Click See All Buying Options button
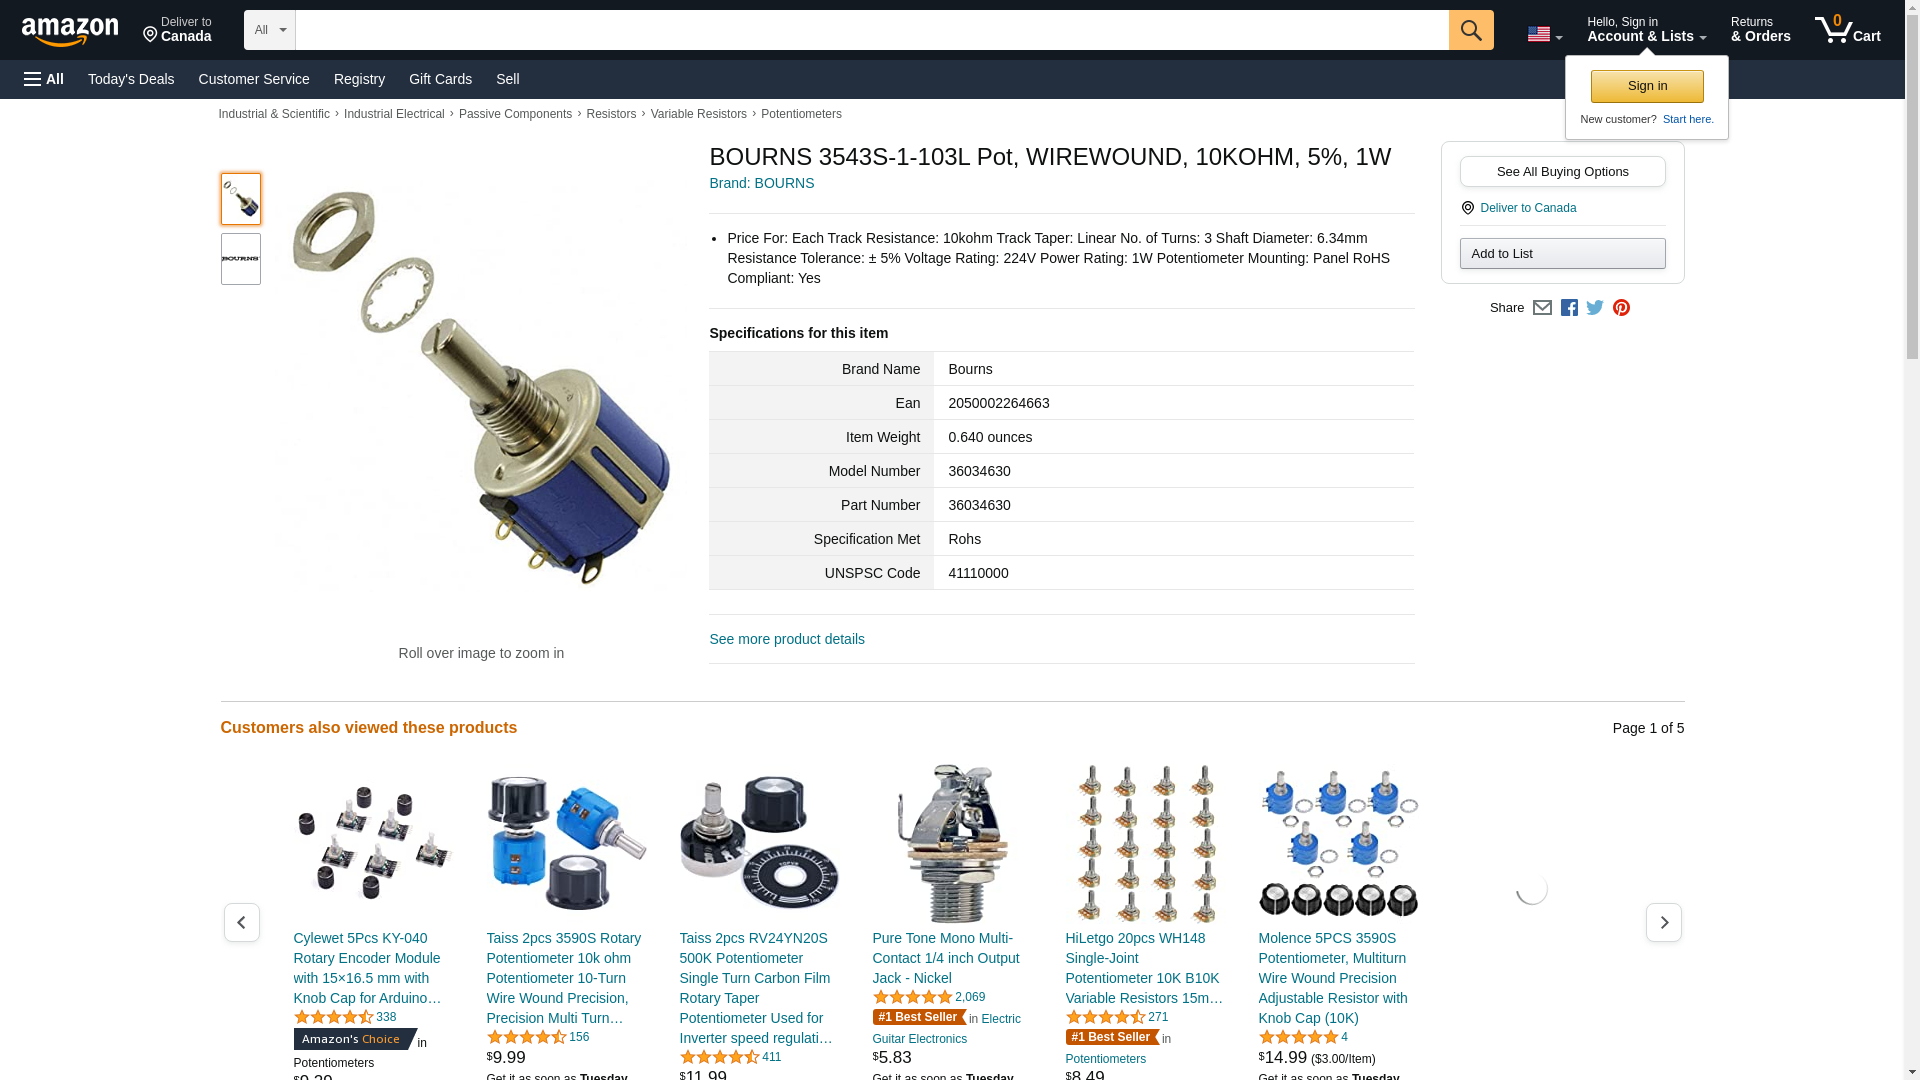The image size is (1920, 1080). pyautogui.click(x=1562, y=171)
